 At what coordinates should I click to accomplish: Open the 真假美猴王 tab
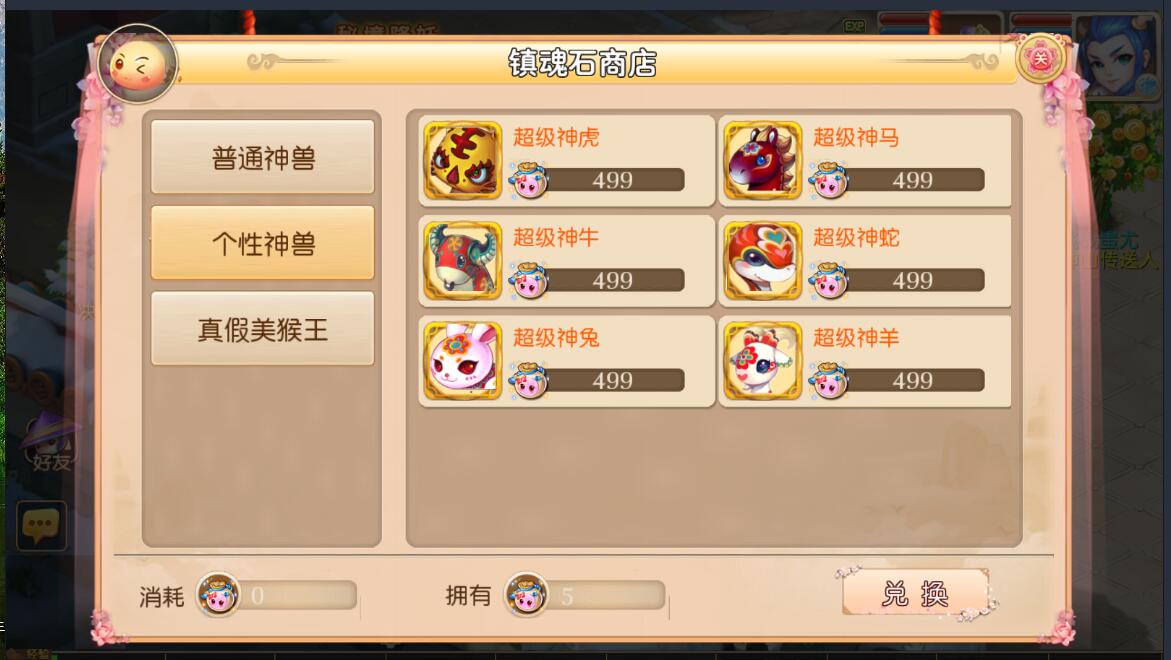pyautogui.click(x=263, y=329)
